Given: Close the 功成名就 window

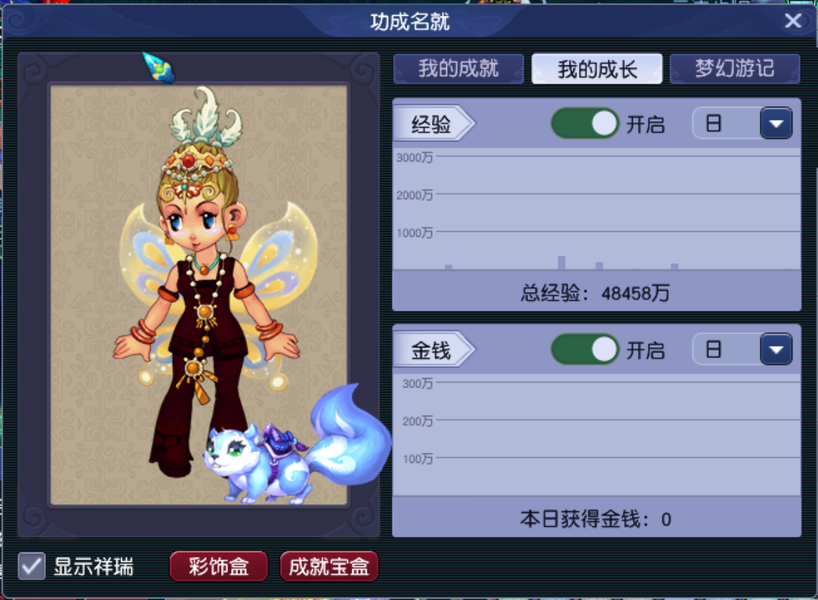Looking at the screenshot, I should (793, 21).
